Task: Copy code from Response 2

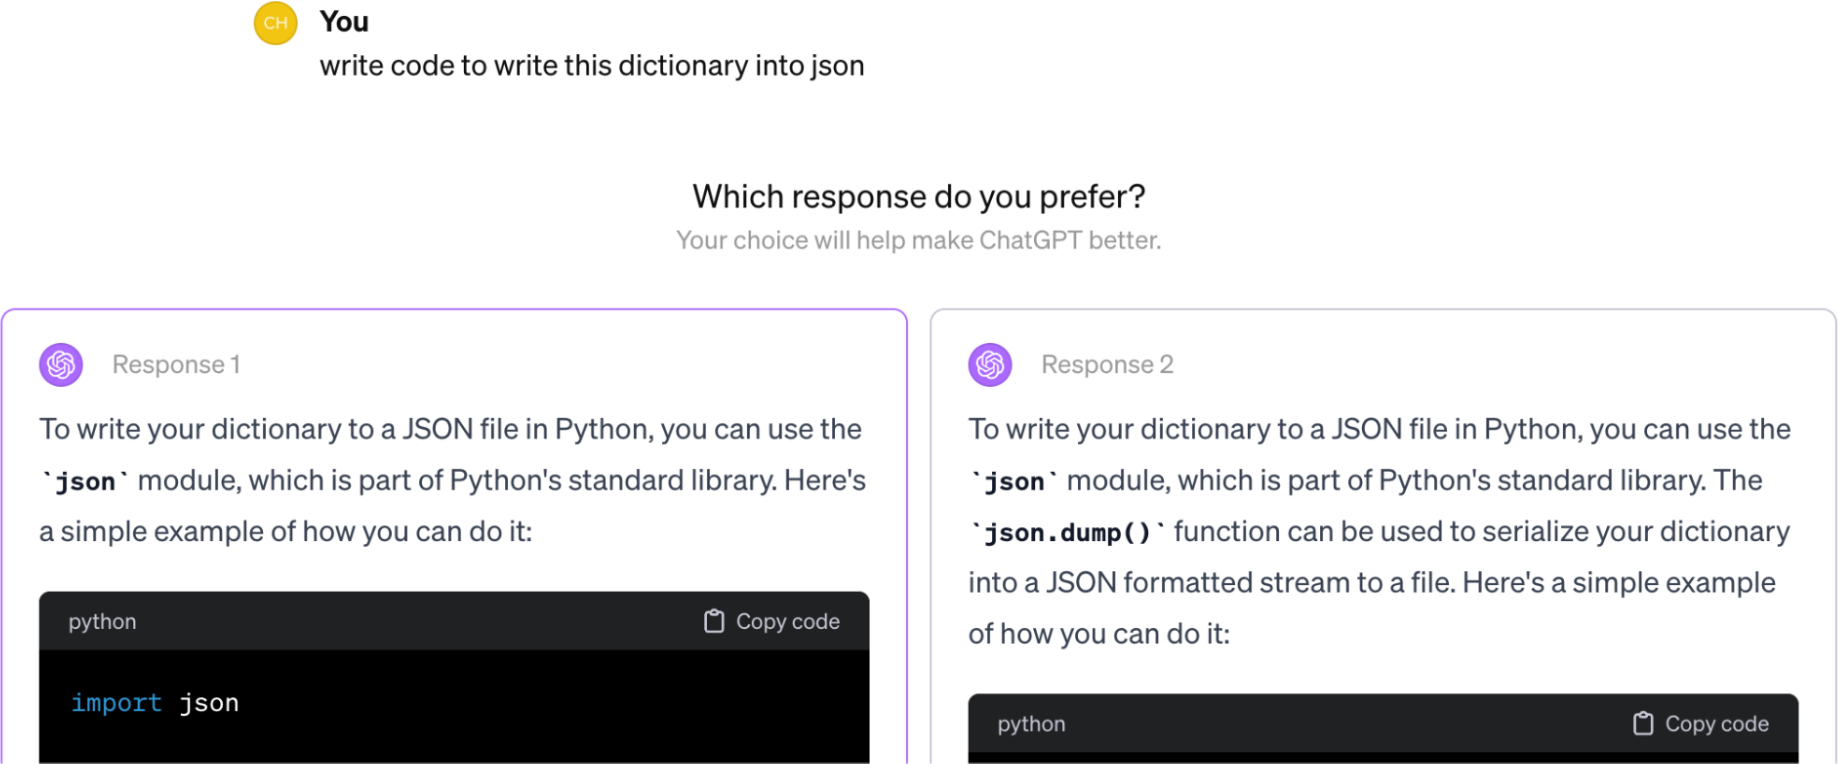Action: tap(1699, 723)
